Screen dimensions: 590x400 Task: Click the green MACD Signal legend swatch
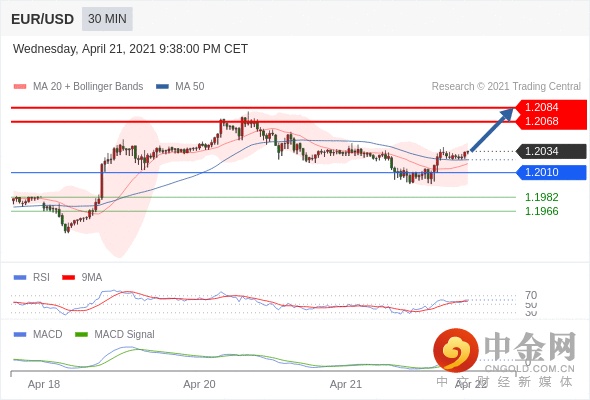point(81,335)
